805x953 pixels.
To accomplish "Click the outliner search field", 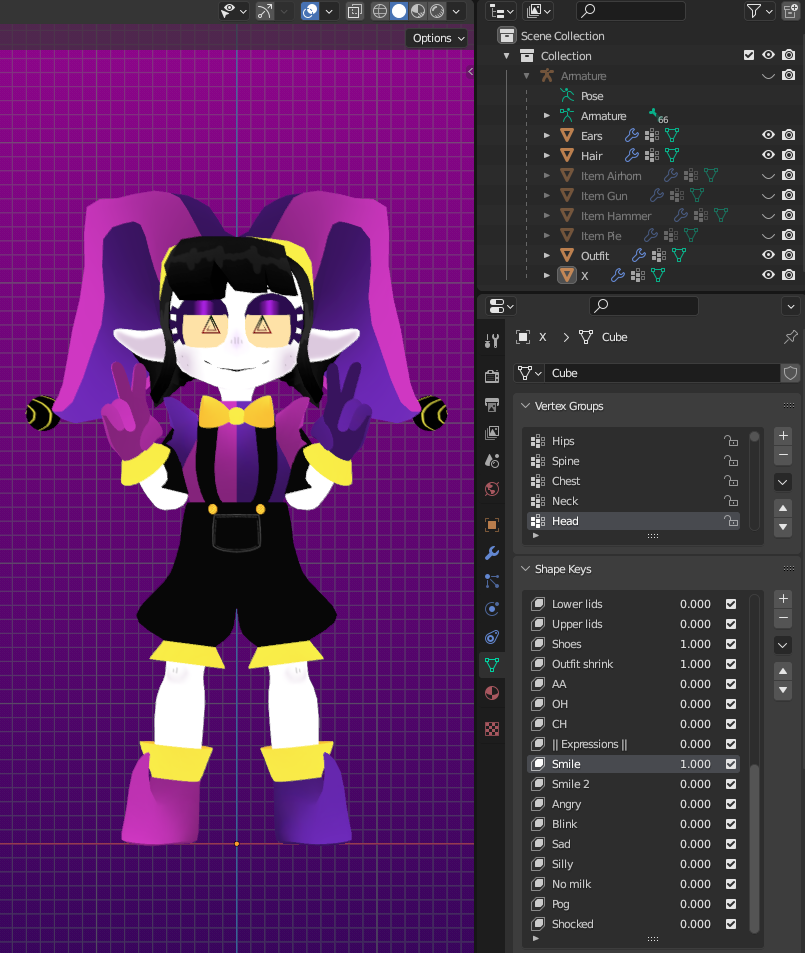I will [631, 11].
